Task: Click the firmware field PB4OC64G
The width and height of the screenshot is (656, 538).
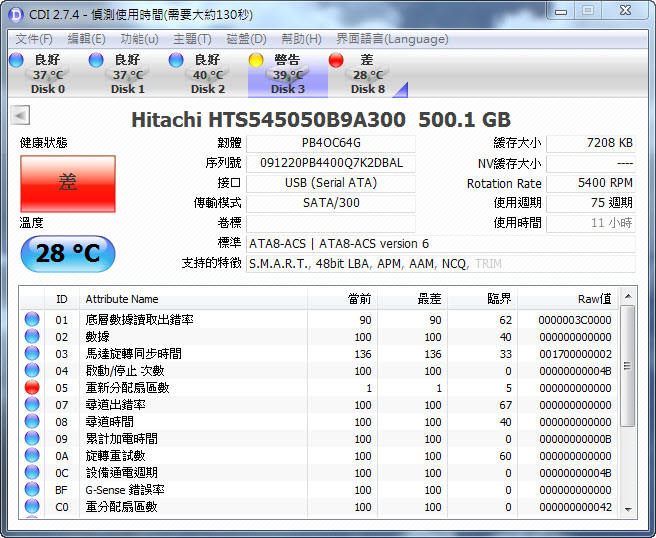Action: [331, 143]
